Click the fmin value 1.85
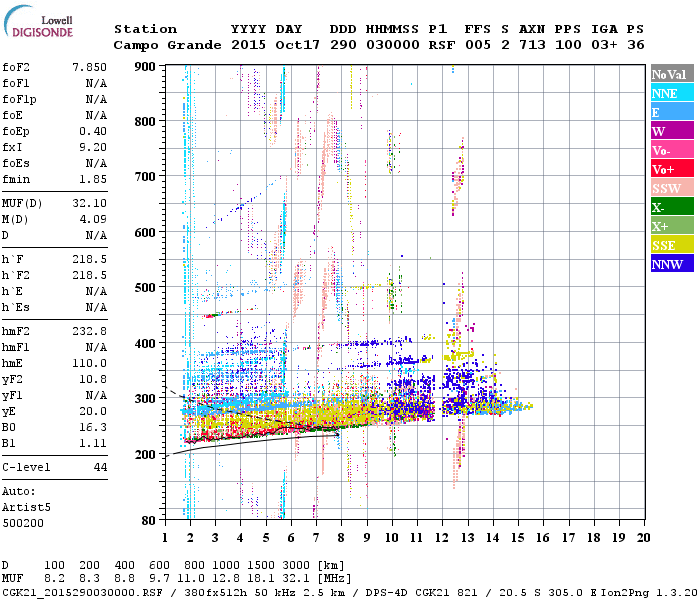Viewport: 700px width, 600px height. (x=93, y=179)
